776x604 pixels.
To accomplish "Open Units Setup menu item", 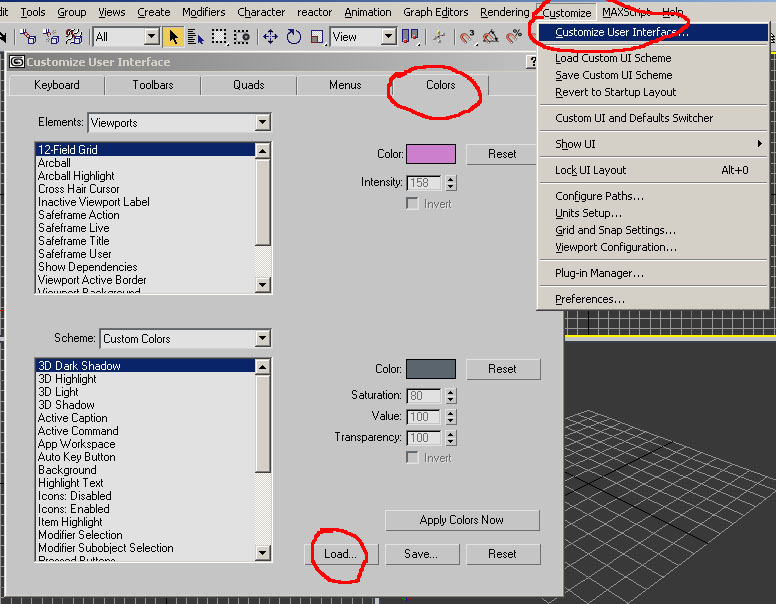I will click(653, 213).
